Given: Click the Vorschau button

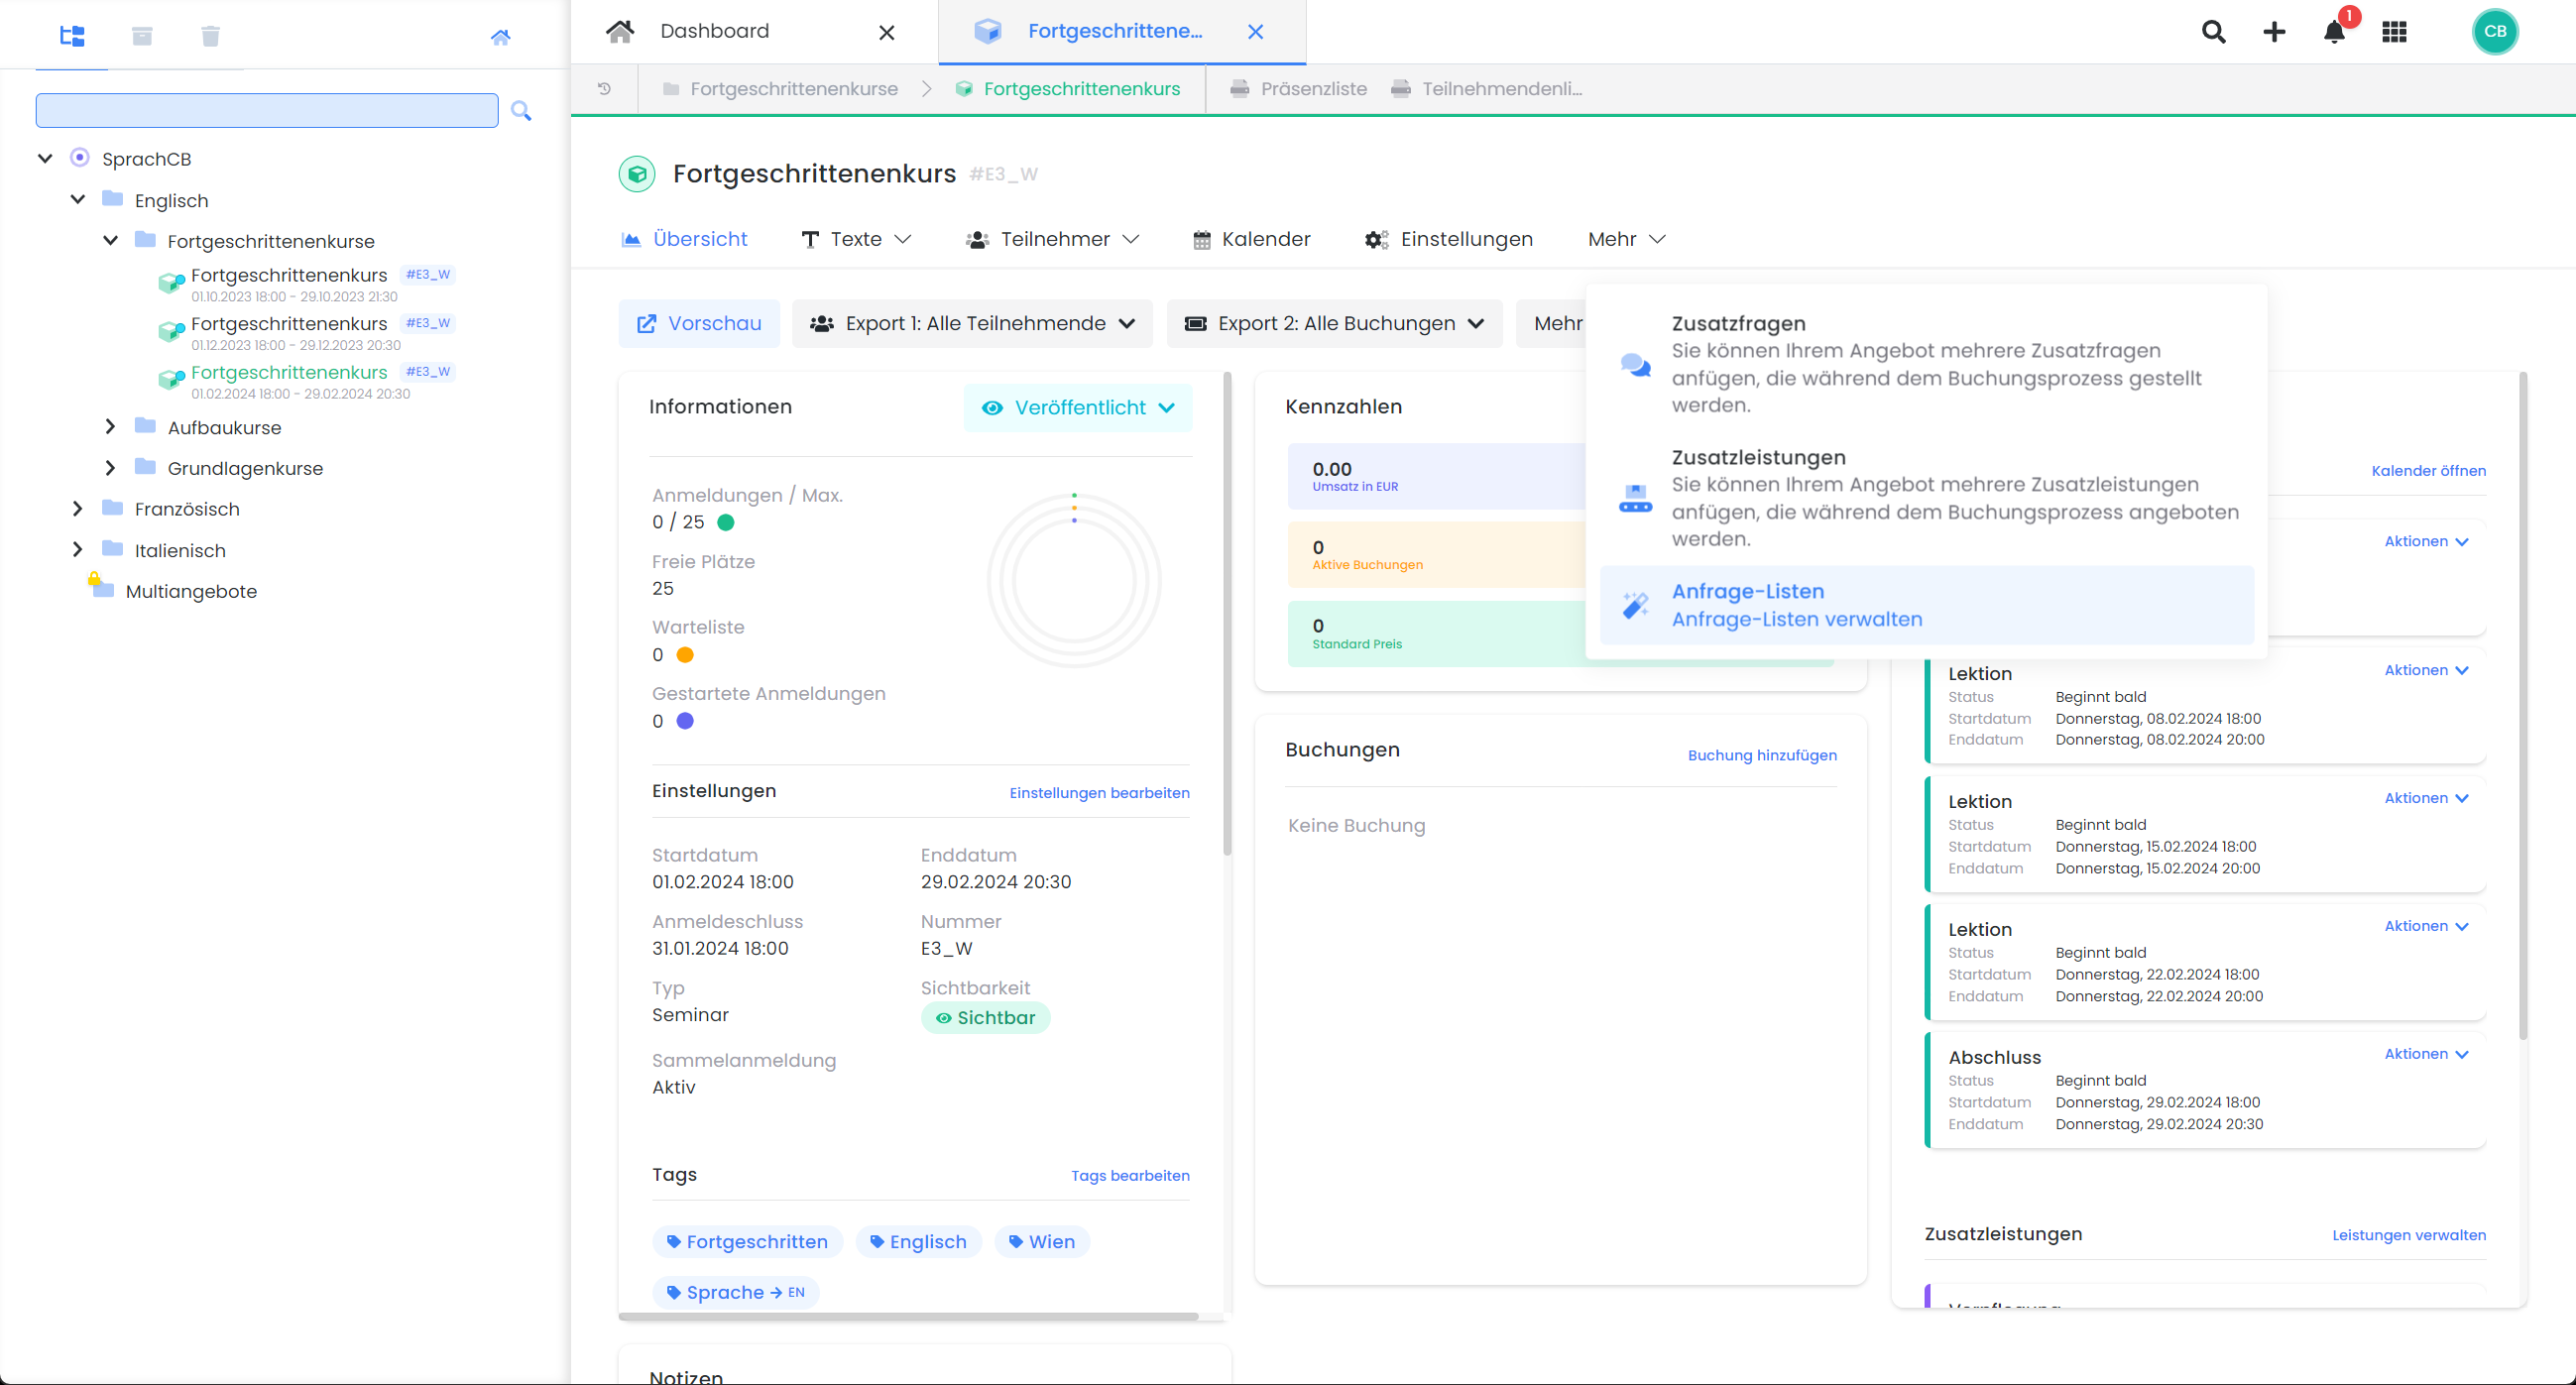Looking at the screenshot, I should click(x=699, y=323).
